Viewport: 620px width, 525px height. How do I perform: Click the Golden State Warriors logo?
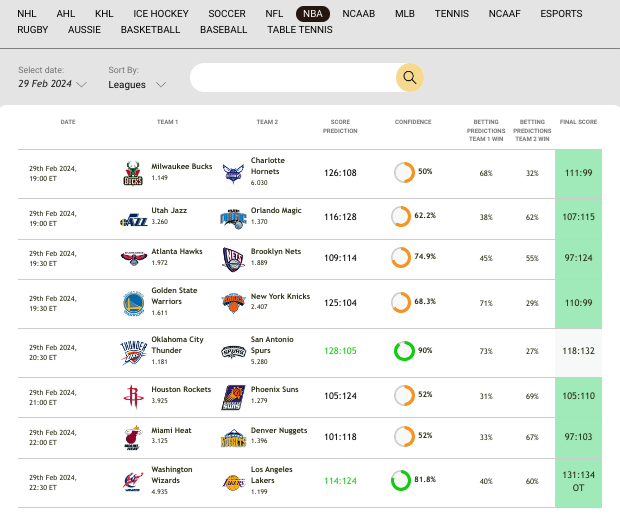pos(134,304)
